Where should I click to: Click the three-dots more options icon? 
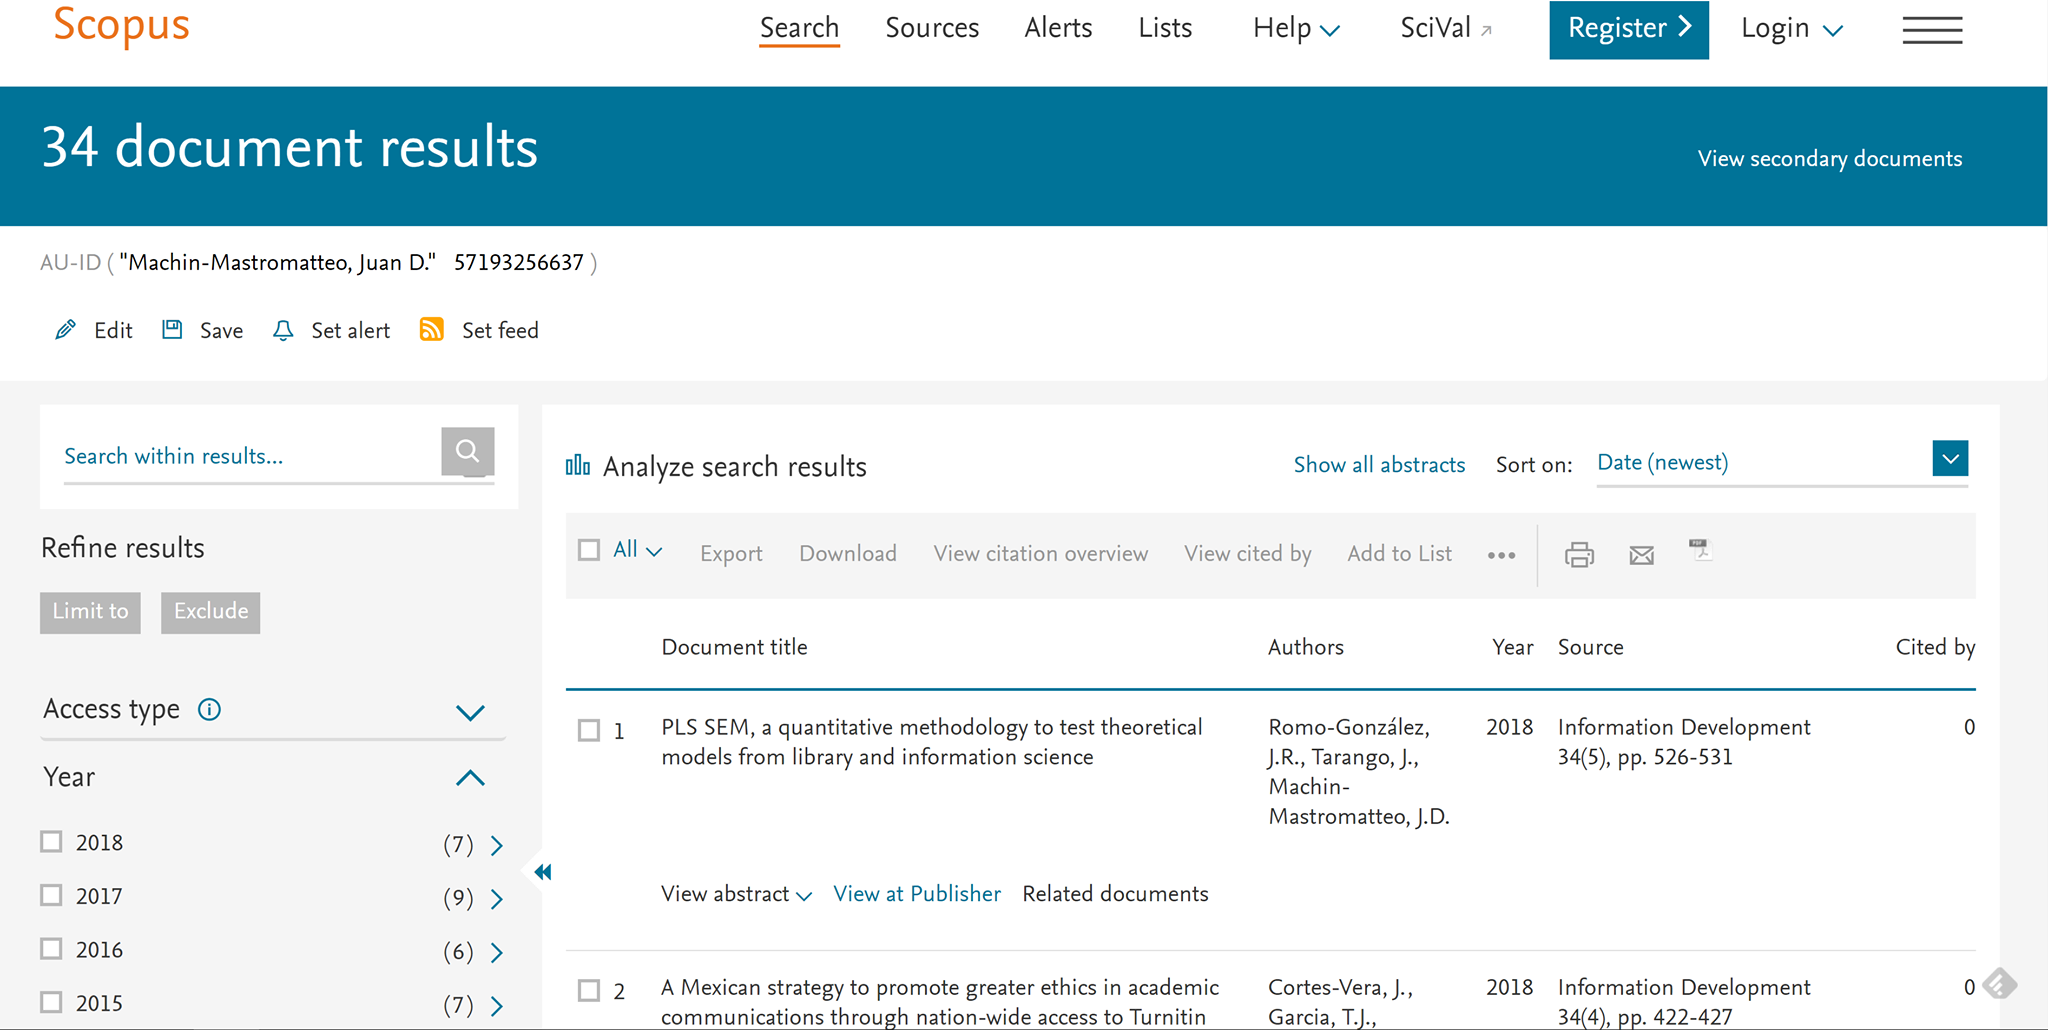point(1501,555)
